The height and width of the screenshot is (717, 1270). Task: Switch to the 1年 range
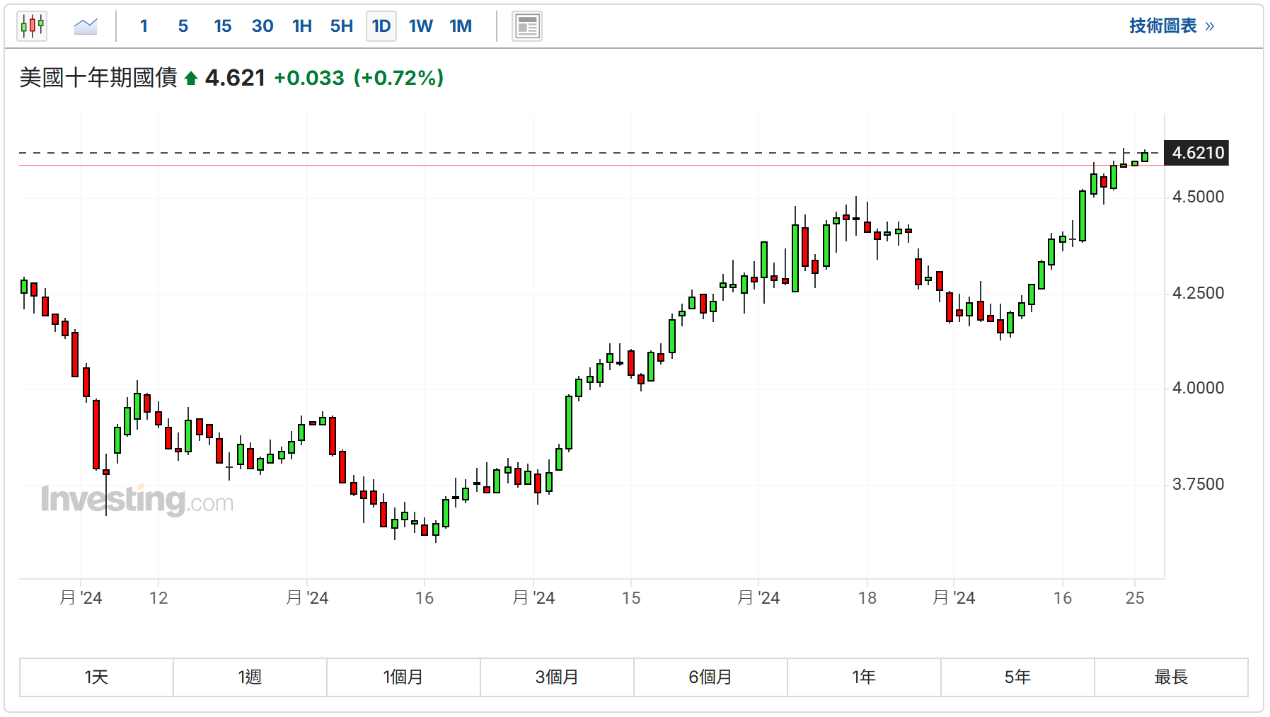coord(864,677)
